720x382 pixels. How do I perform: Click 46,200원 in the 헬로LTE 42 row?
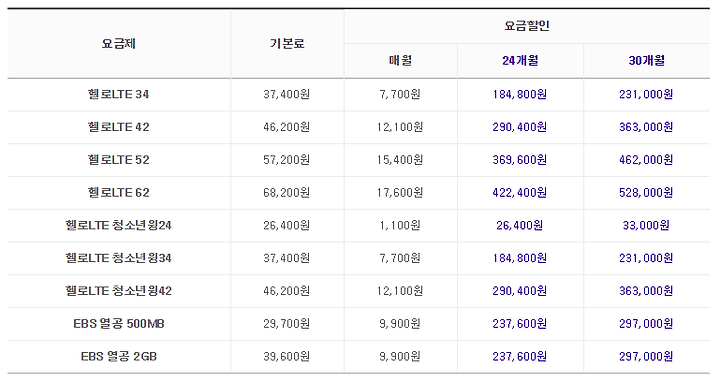(x=287, y=127)
